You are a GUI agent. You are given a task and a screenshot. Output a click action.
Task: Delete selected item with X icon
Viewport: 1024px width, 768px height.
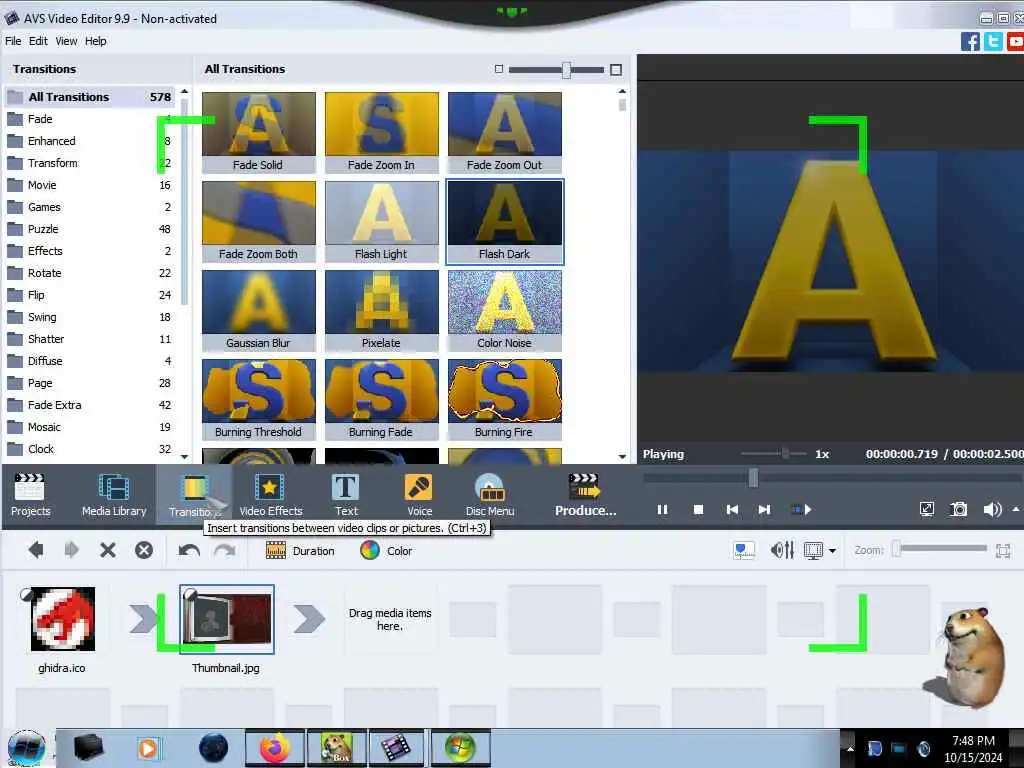(x=108, y=551)
